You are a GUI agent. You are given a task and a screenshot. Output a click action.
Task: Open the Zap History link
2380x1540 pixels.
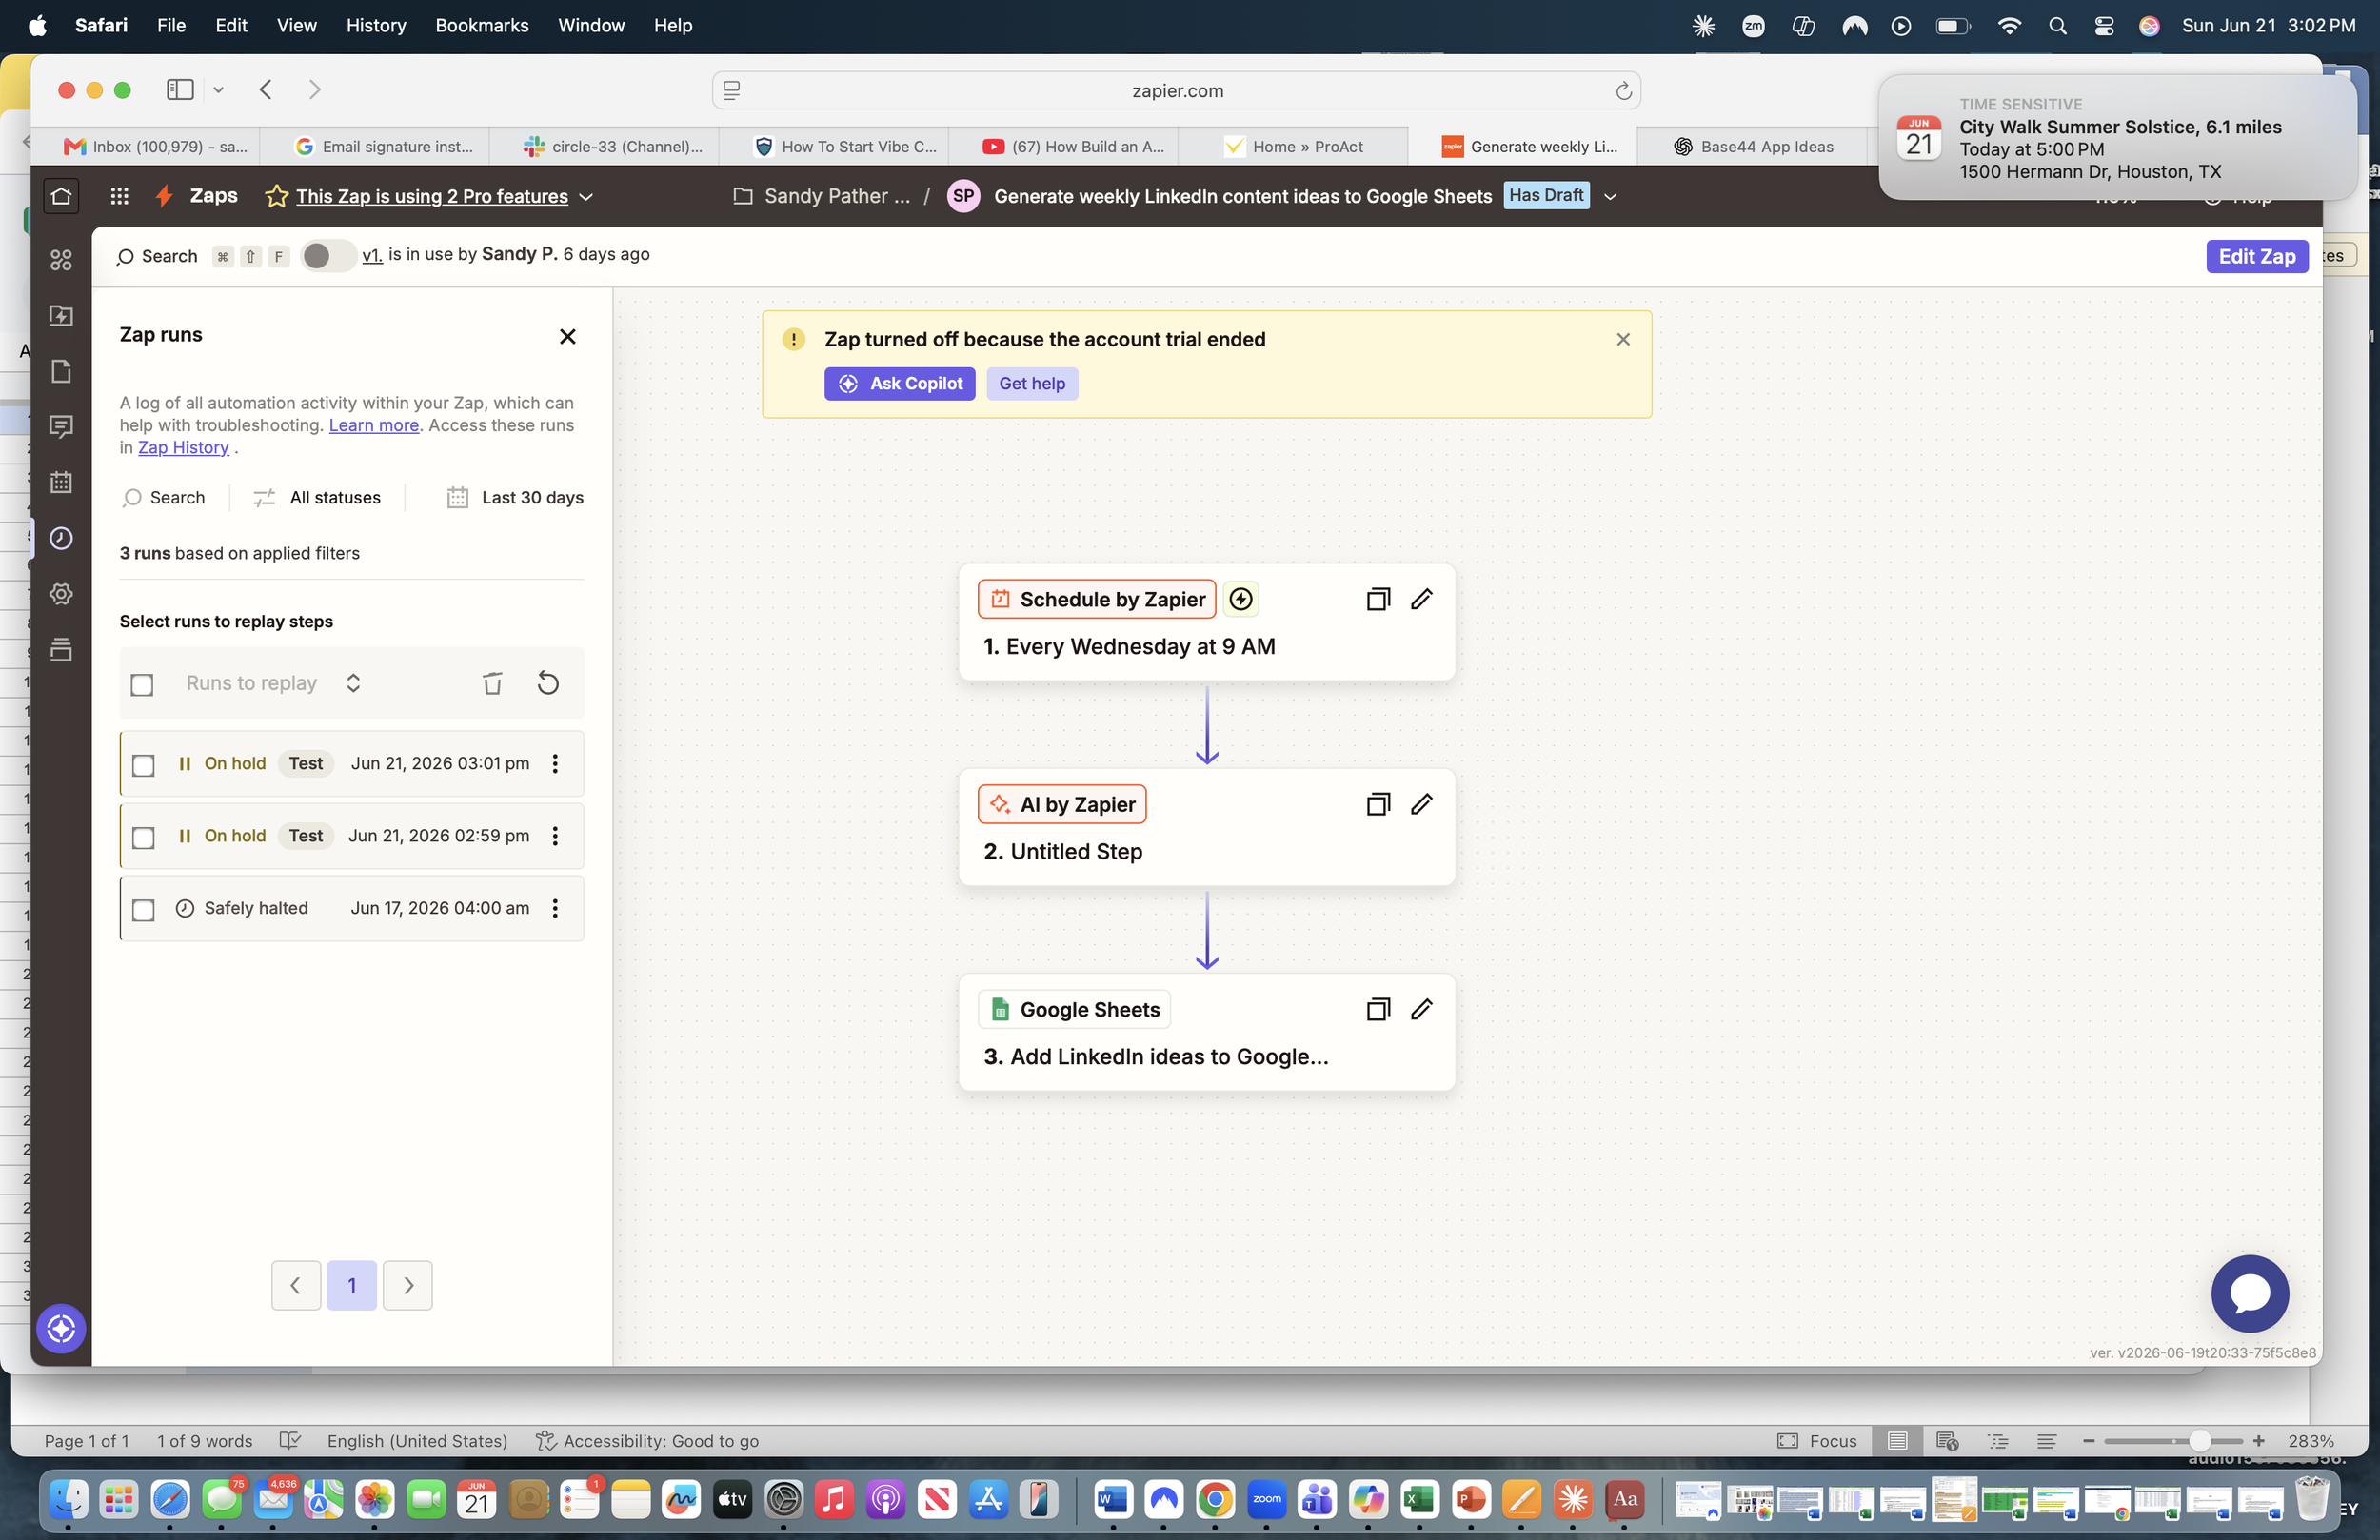[x=183, y=448]
